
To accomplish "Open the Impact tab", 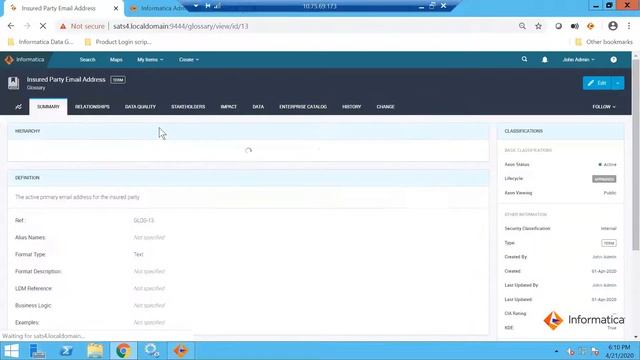I will [229, 107].
